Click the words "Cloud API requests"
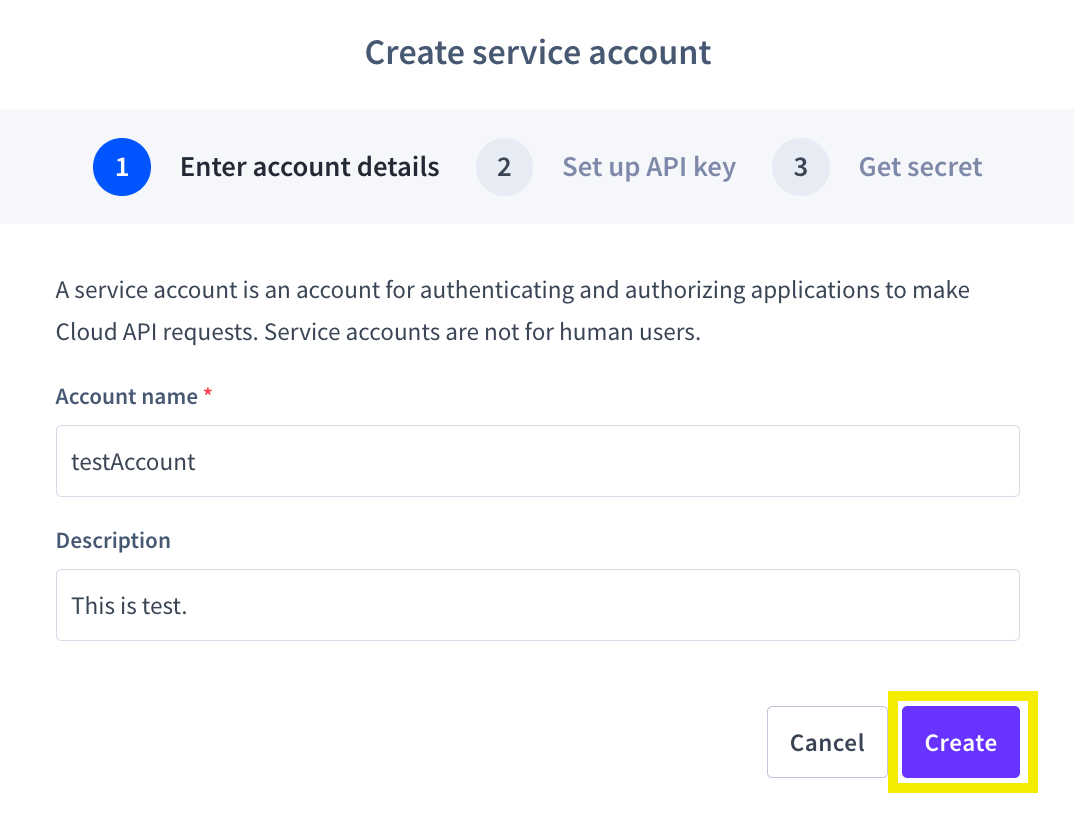 [x=155, y=333]
